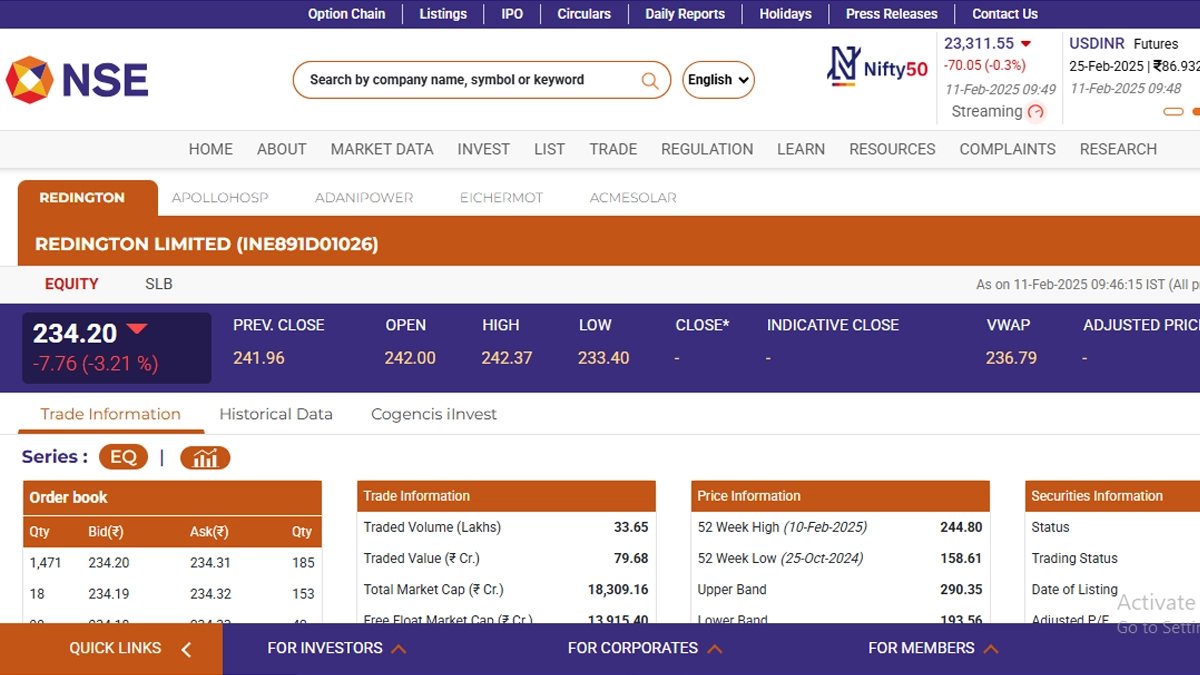Screen dimensions: 1200x675
Task: Open the MARKET DATA menu
Action: coord(382,149)
